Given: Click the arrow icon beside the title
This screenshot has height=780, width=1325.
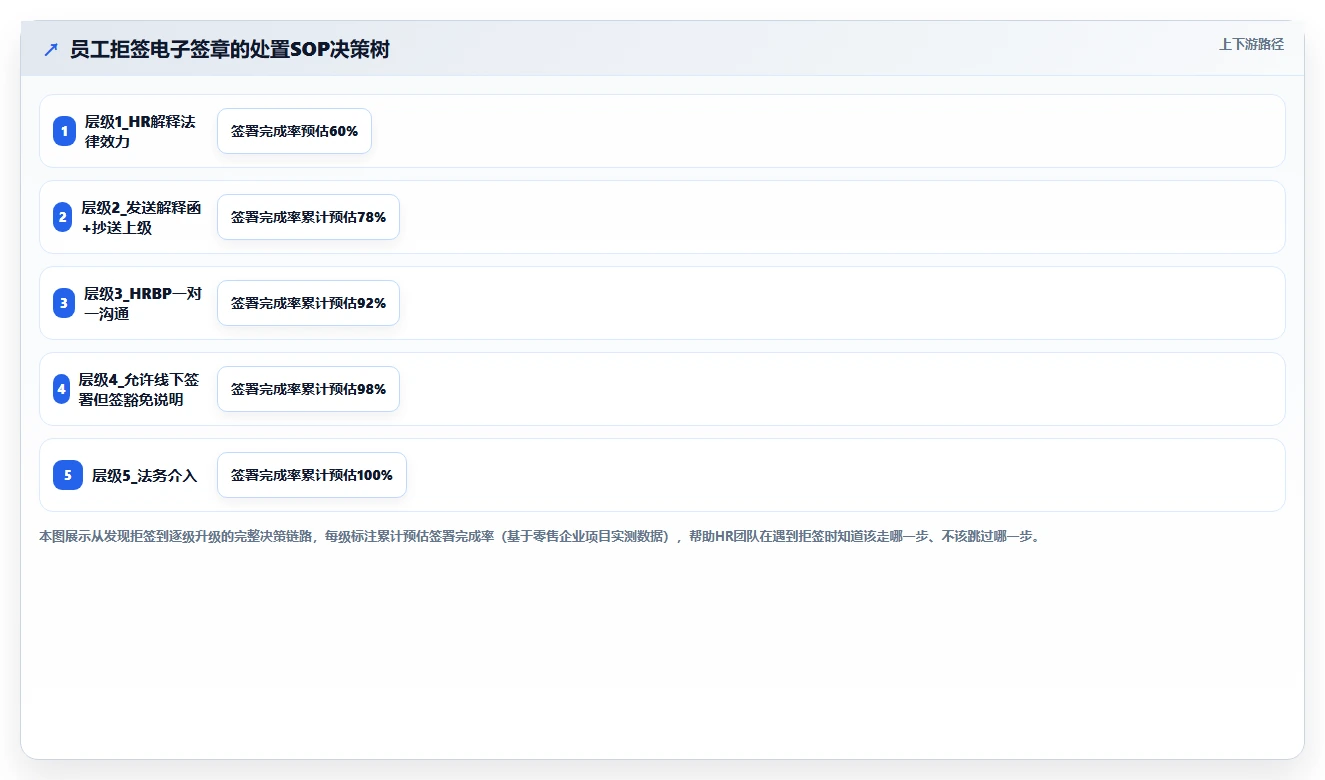Looking at the screenshot, I should tap(51, 50).
